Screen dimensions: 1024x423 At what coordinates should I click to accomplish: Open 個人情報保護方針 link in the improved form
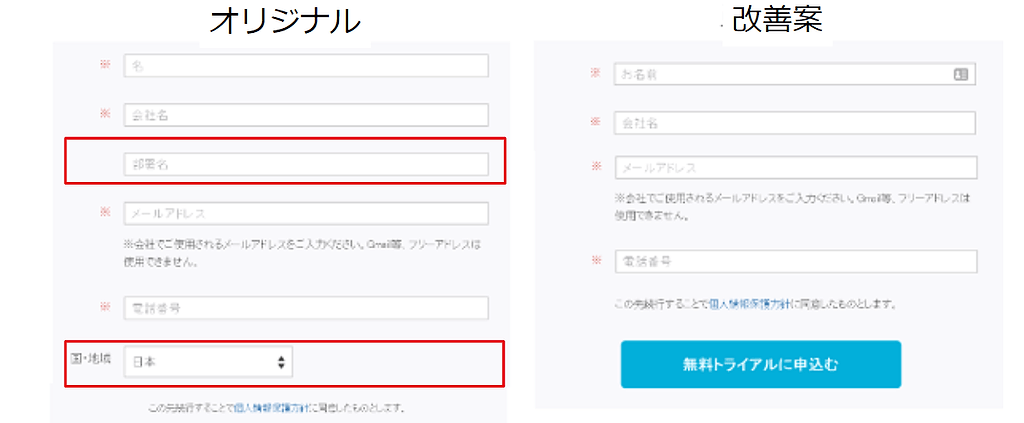point(750,304)
